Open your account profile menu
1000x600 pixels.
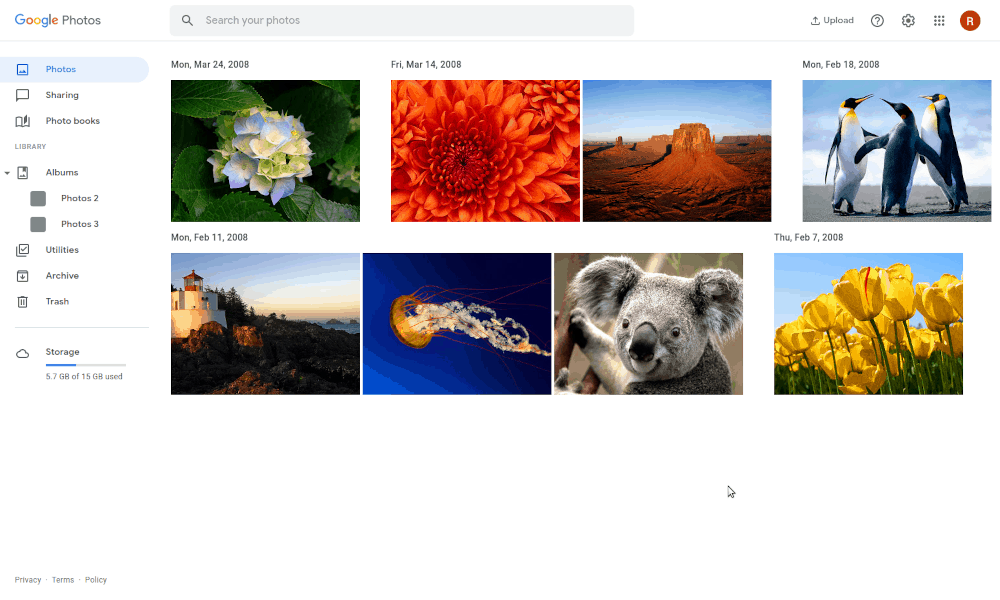click(x=970, y=20)
